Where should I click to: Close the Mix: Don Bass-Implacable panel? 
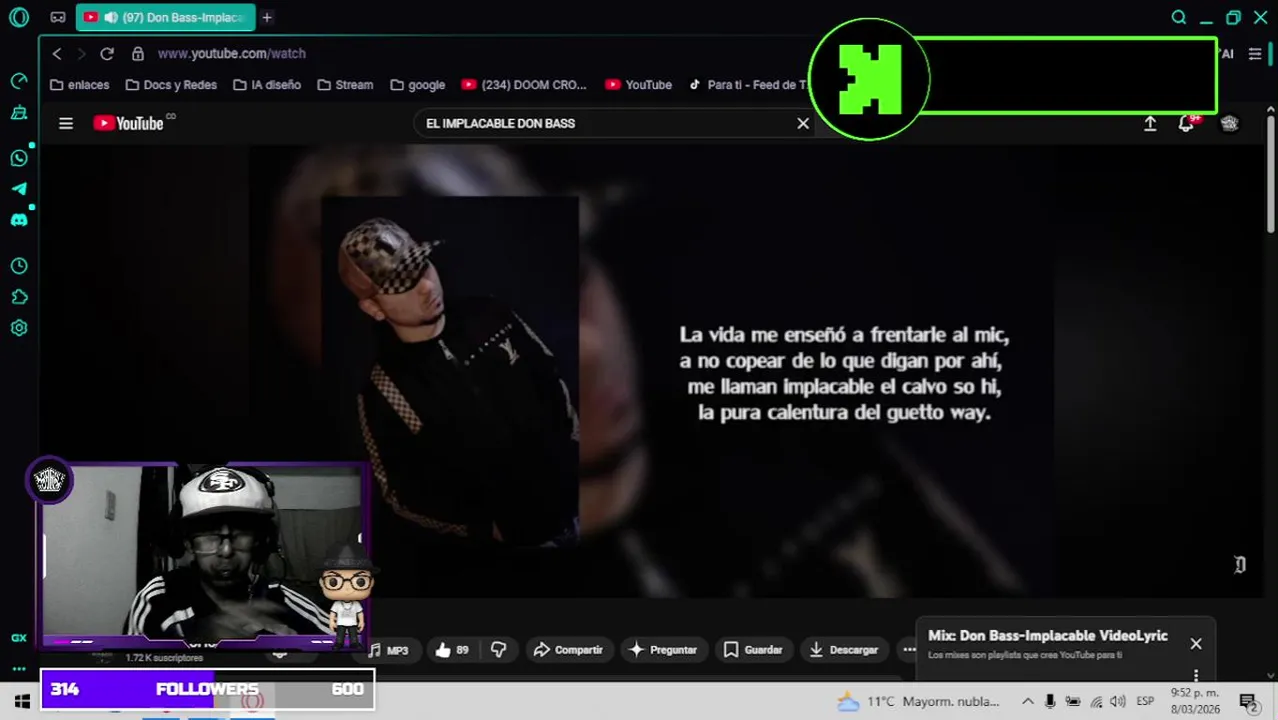[1196, 644]
